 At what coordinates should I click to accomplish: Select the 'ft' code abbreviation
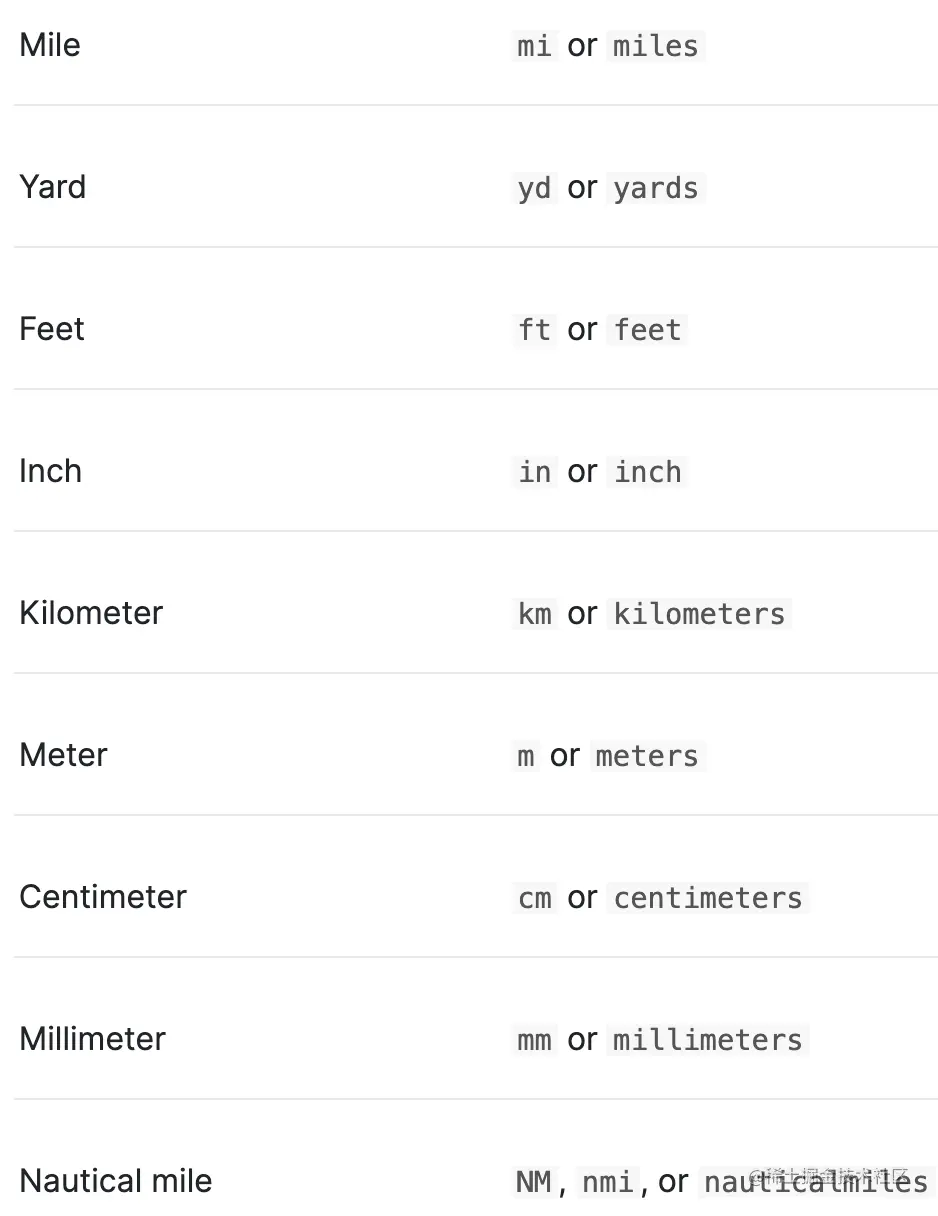coord(535,330)
